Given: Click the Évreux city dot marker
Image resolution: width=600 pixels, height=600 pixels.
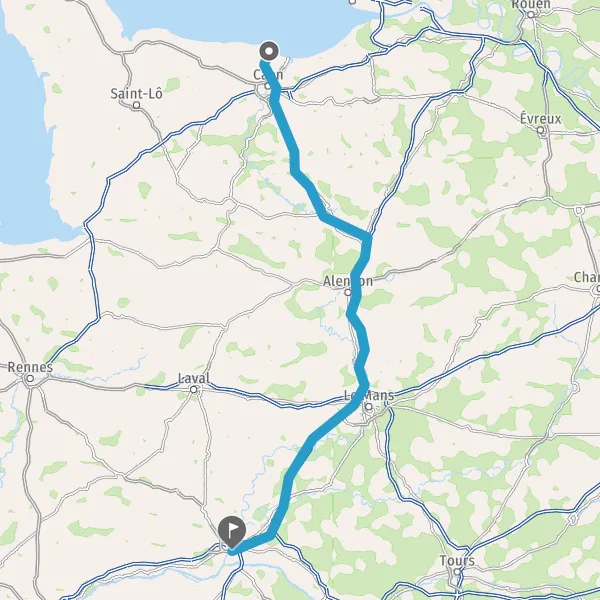Looking at the screenshot, I should click(x=540, y=130).
